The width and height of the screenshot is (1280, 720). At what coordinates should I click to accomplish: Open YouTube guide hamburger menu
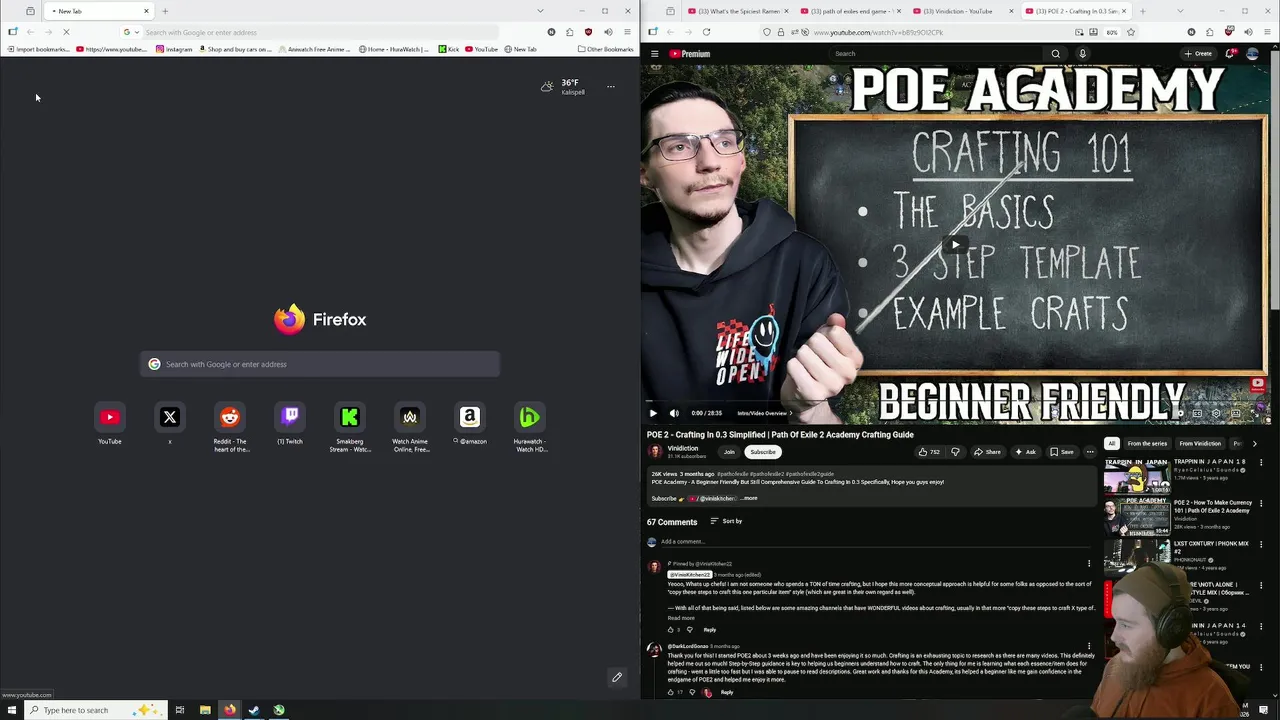654,54
